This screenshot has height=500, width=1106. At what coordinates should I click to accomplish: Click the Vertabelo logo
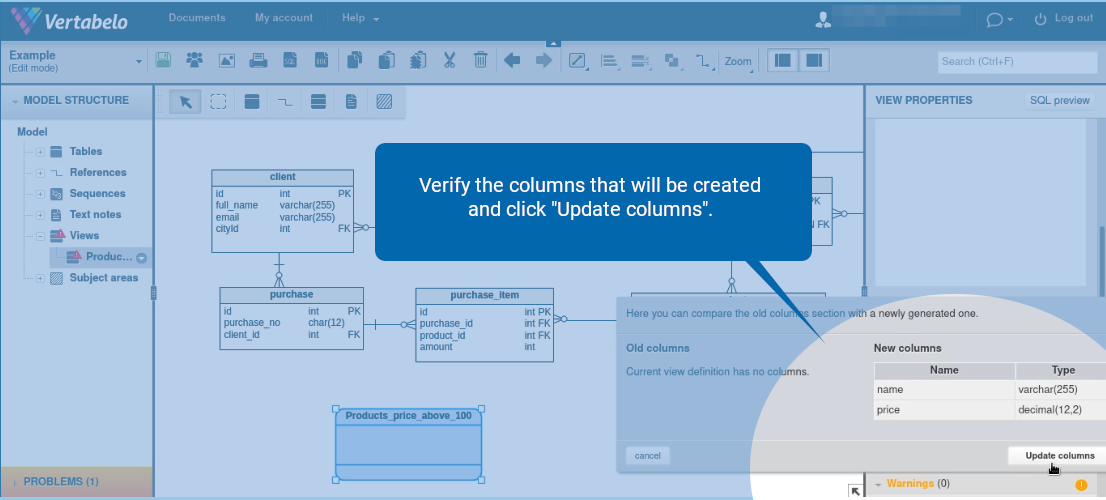coord(69,20)
